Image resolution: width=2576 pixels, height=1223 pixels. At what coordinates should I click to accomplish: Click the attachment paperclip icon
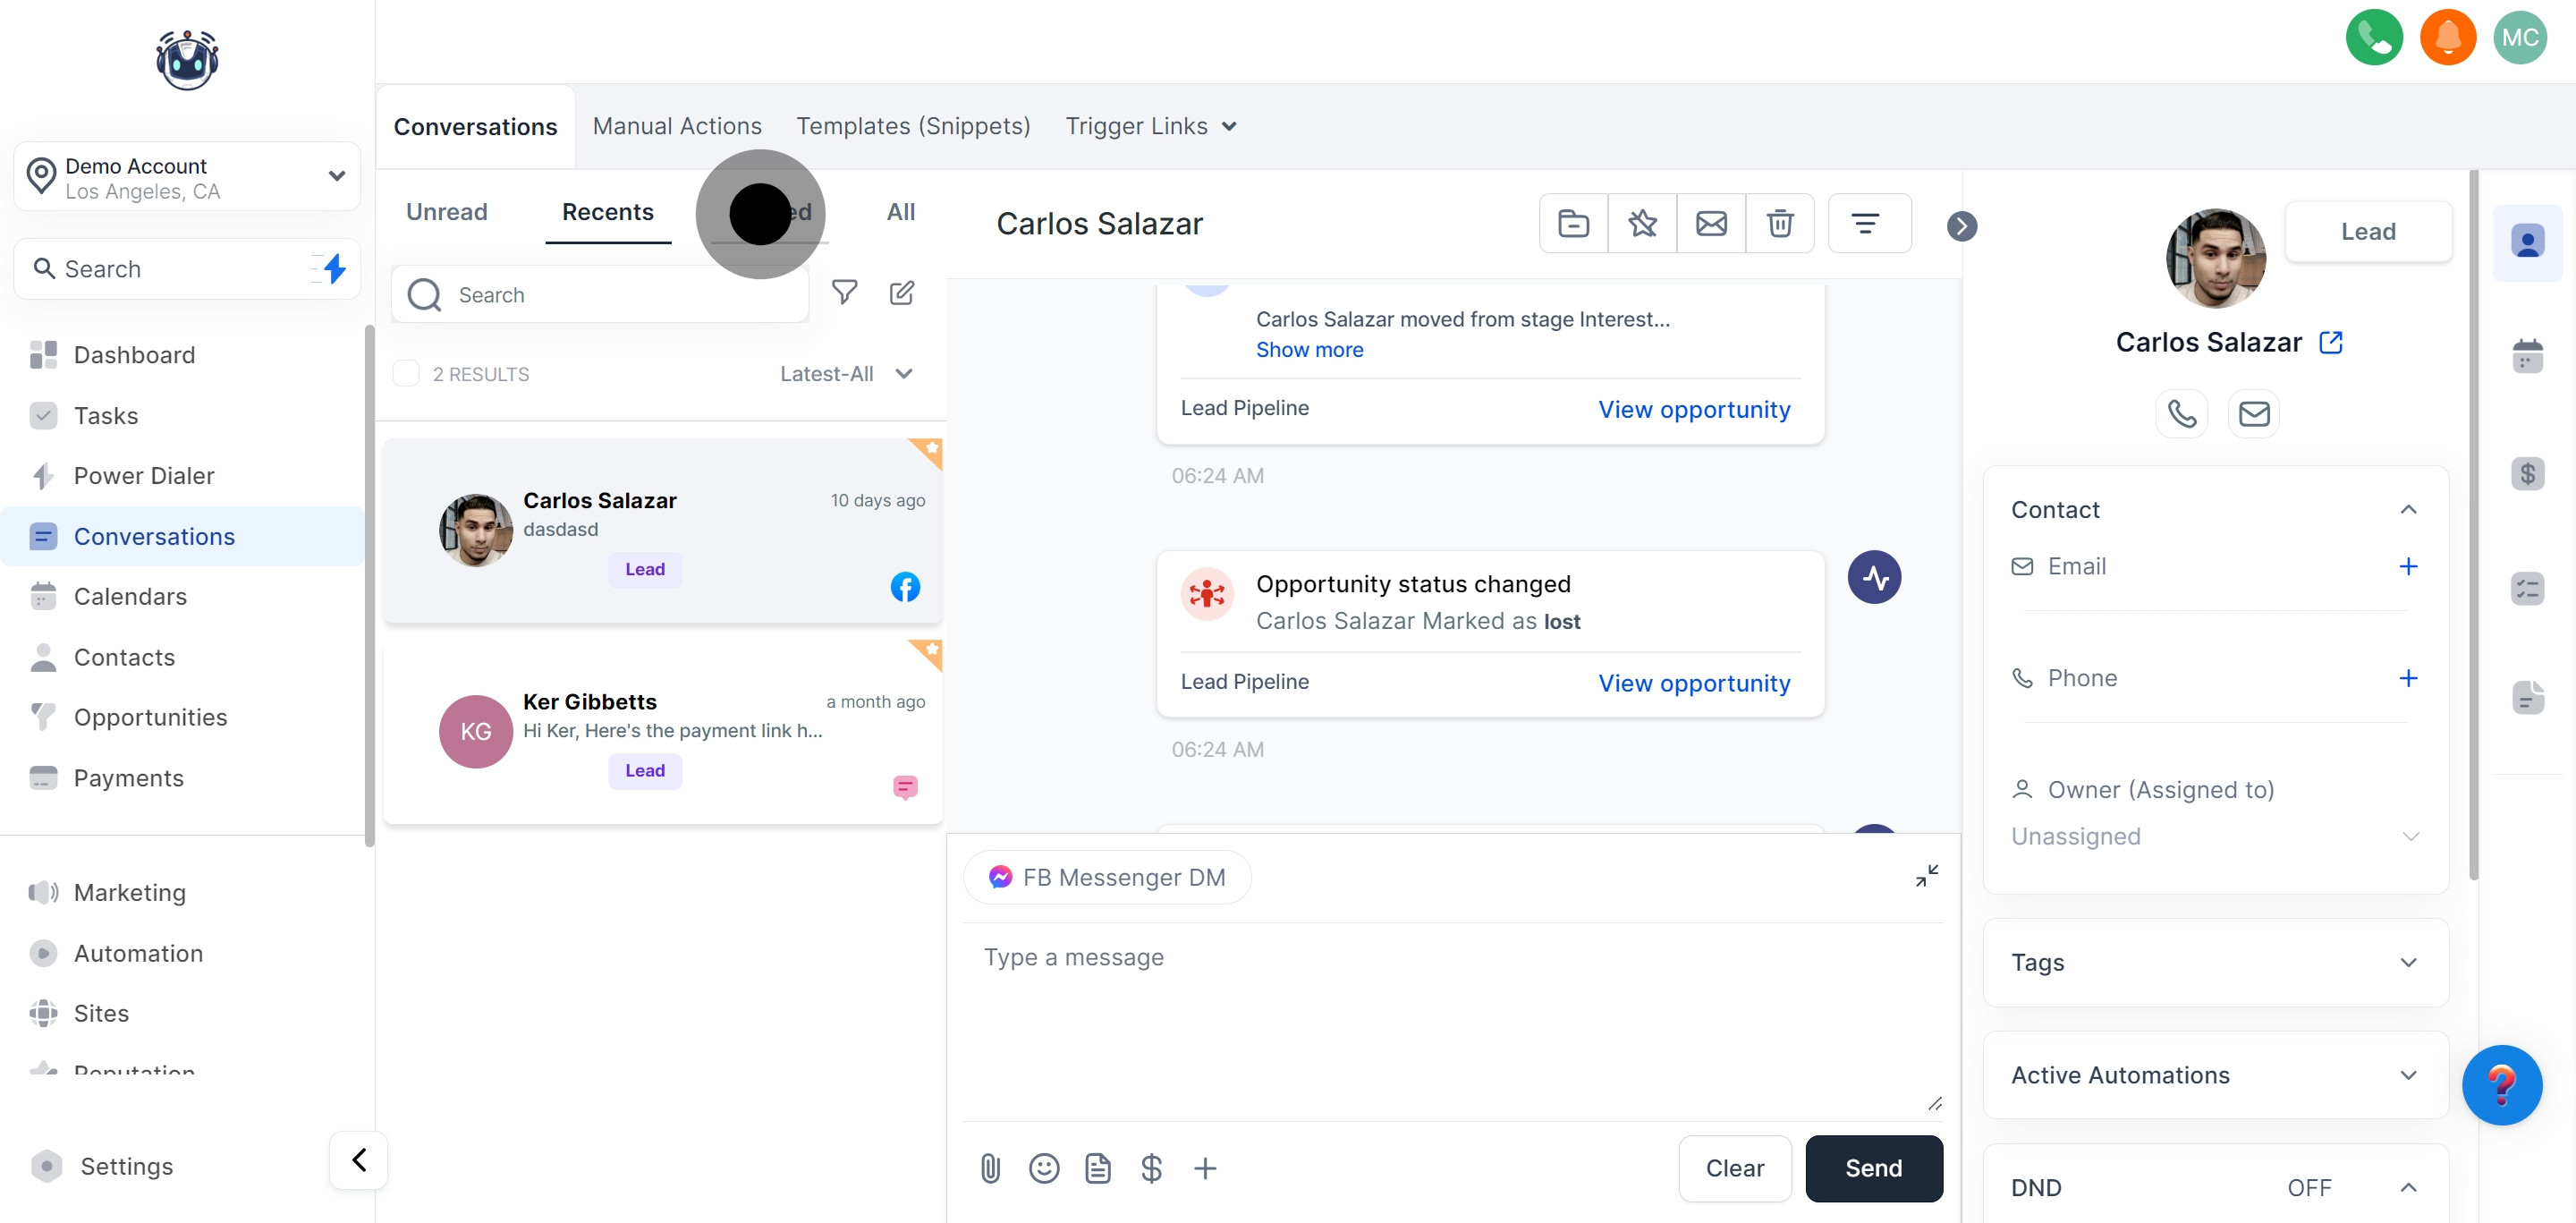coord(990,1167)
